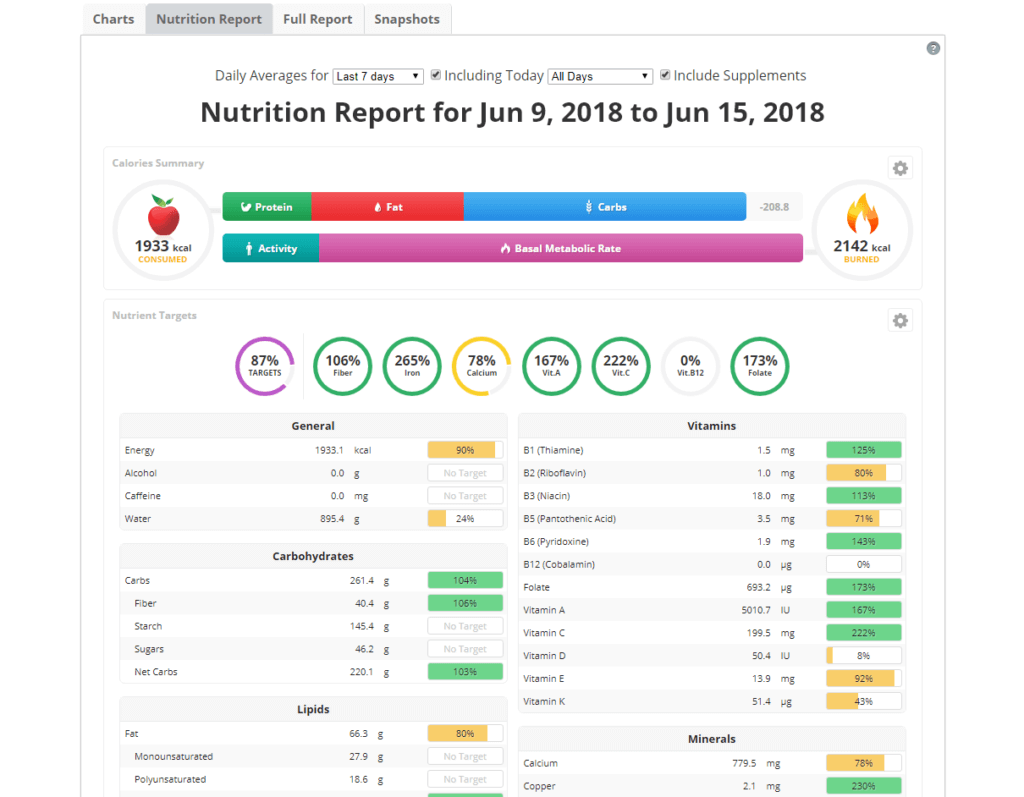The height and width of the screenshot is (797, 1024).
Task: Click the red apple consumed icon
Action: point(162,215)
